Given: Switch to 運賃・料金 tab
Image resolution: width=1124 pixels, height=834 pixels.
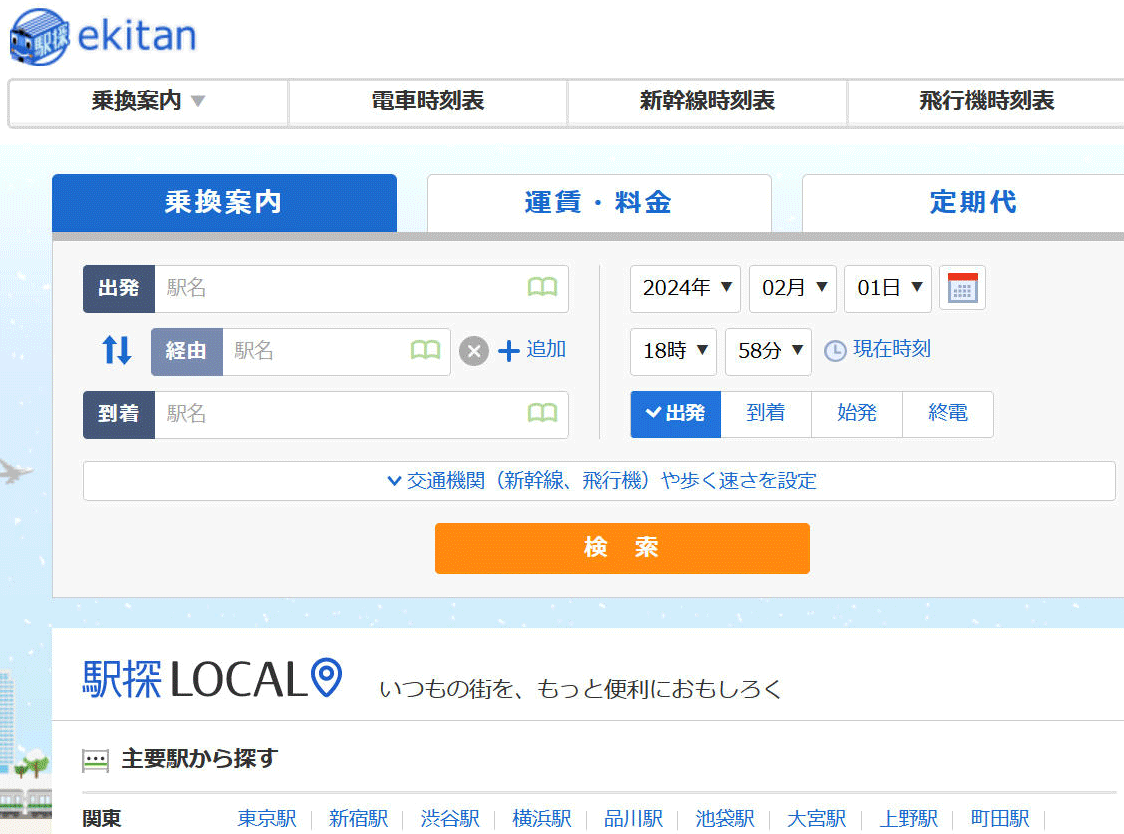Looking at the screenshot, I should [x=598, y=203].
